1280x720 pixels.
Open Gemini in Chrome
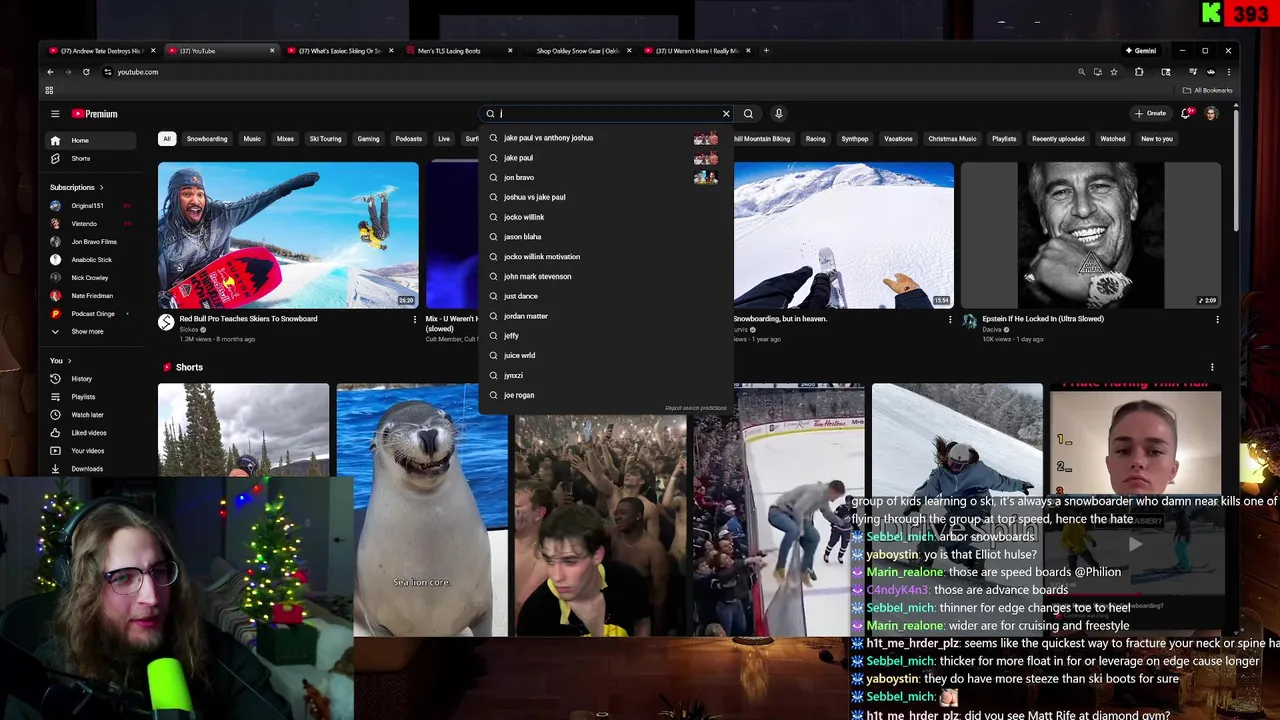pyautogui.click(x=1141, y=50)
